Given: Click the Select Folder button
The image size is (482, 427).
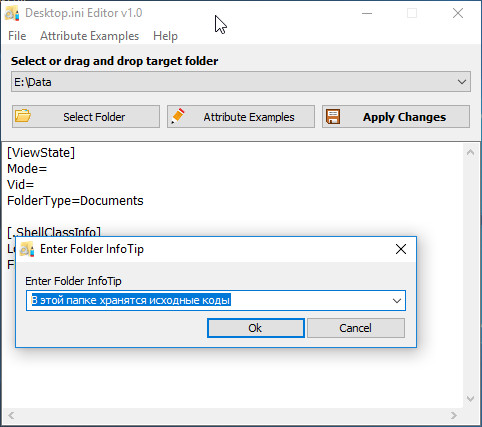Looking at the screenshot, I should 86,117.
